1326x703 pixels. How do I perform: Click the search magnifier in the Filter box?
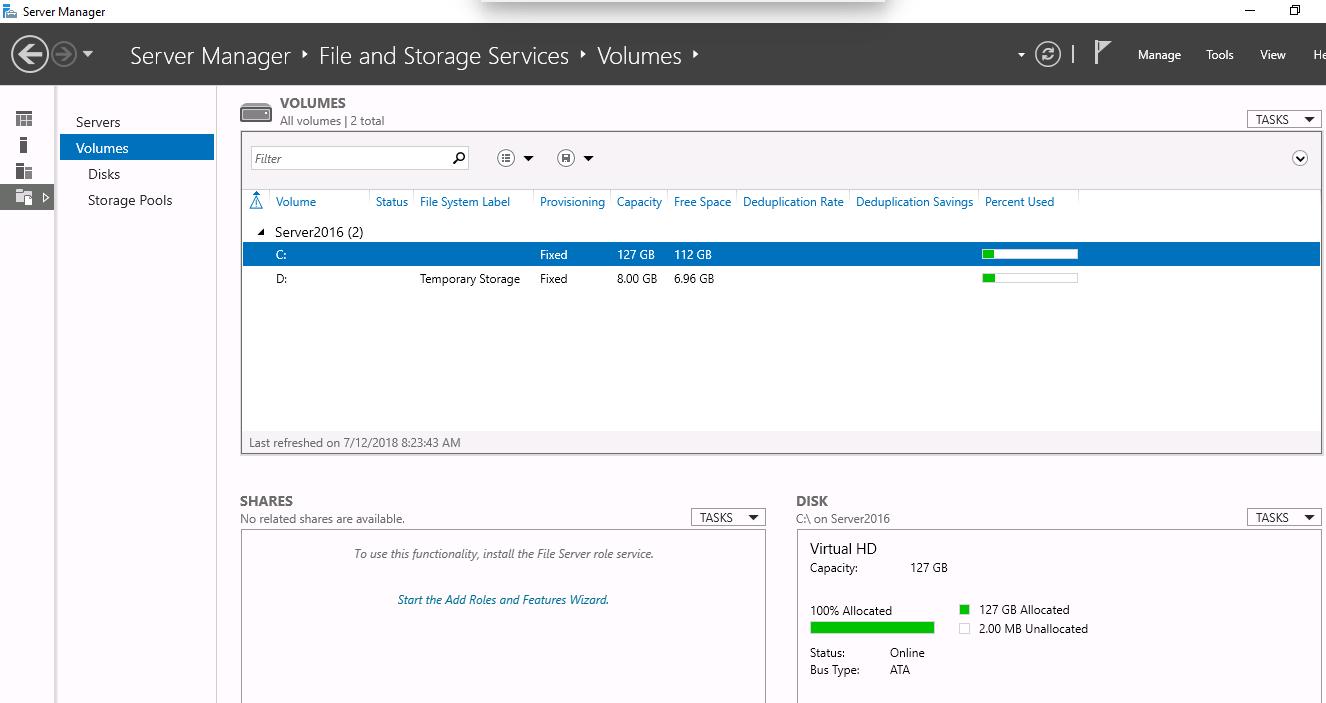(x=457, y=158)
